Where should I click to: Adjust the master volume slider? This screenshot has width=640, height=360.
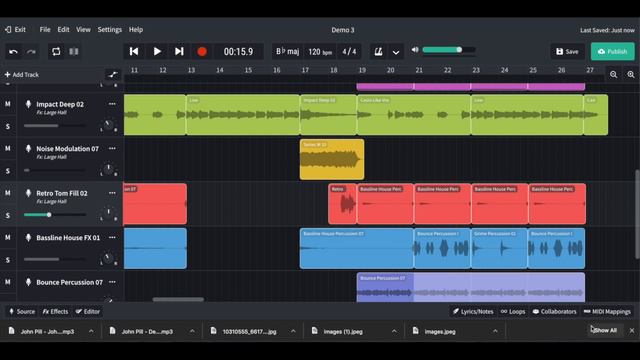coord(449,50)
